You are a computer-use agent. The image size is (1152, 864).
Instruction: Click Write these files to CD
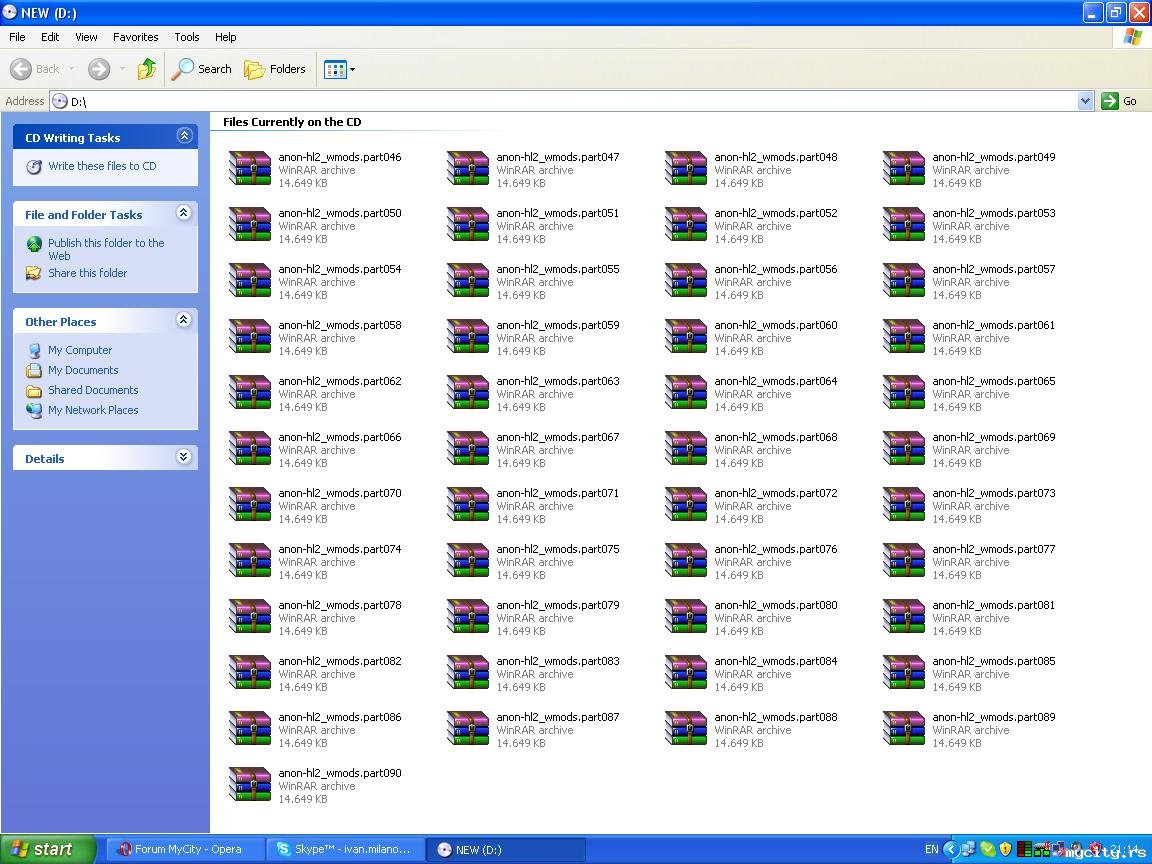tap(102, 166)
